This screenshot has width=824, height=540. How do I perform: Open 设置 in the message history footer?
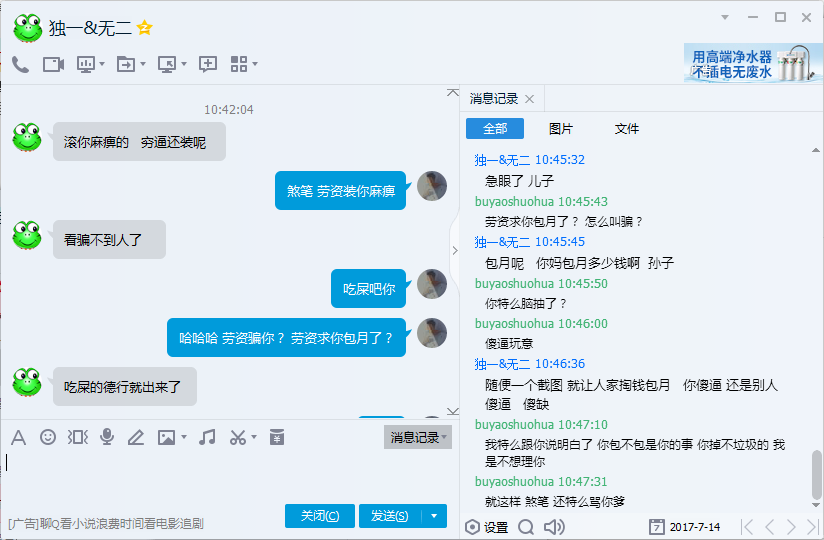pyautogui.click(x=487, y=527)
